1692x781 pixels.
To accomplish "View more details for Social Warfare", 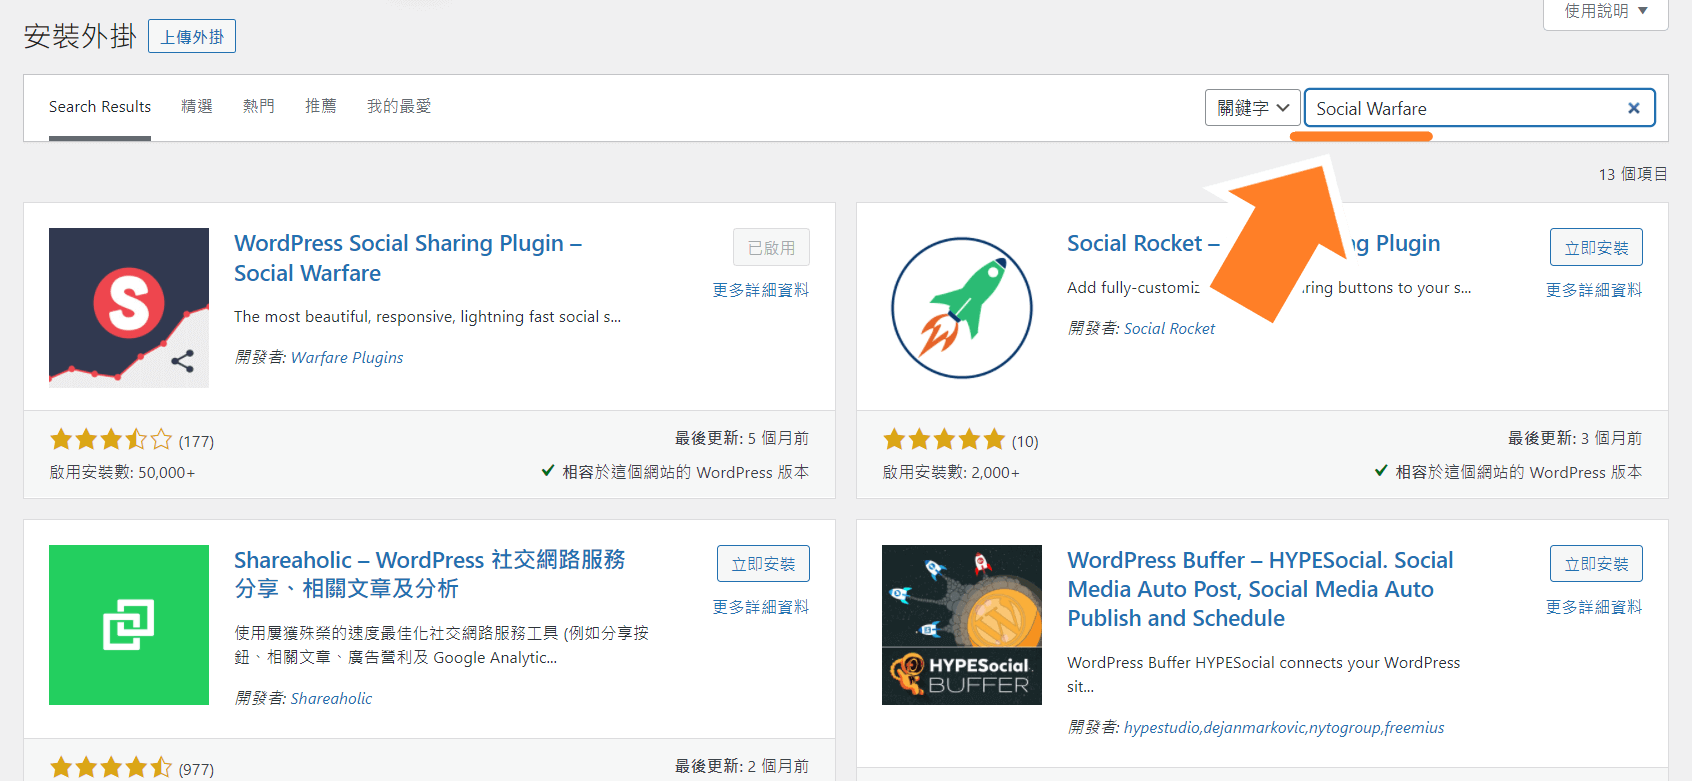I will 760,290.
